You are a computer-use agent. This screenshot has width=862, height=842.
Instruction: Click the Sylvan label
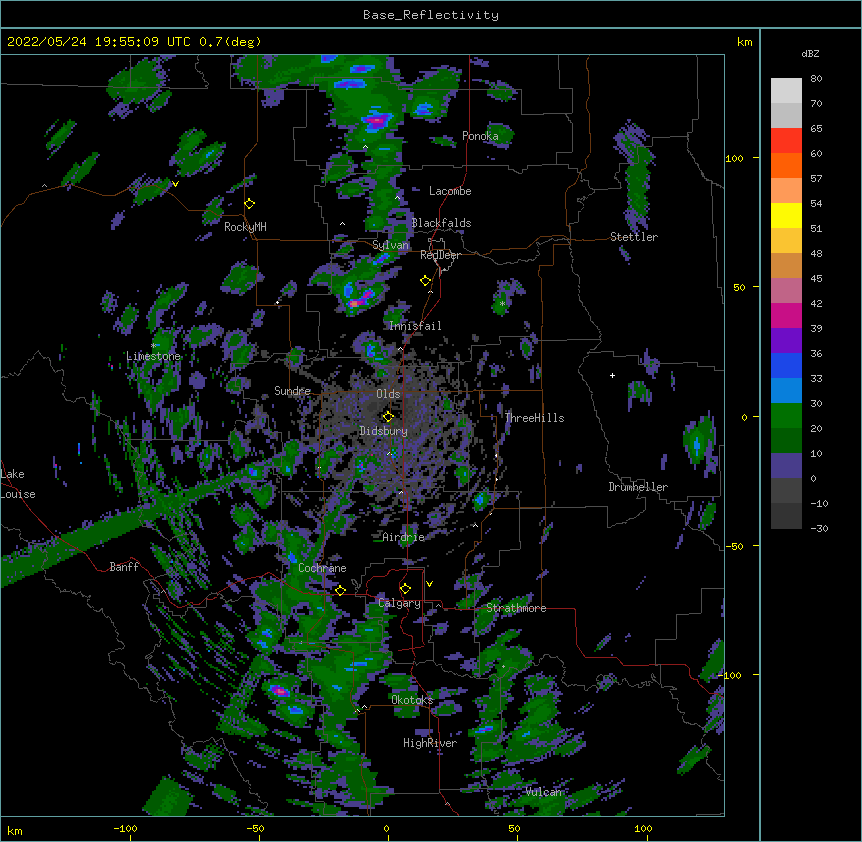pyautogui.click(x=390, y=245)
